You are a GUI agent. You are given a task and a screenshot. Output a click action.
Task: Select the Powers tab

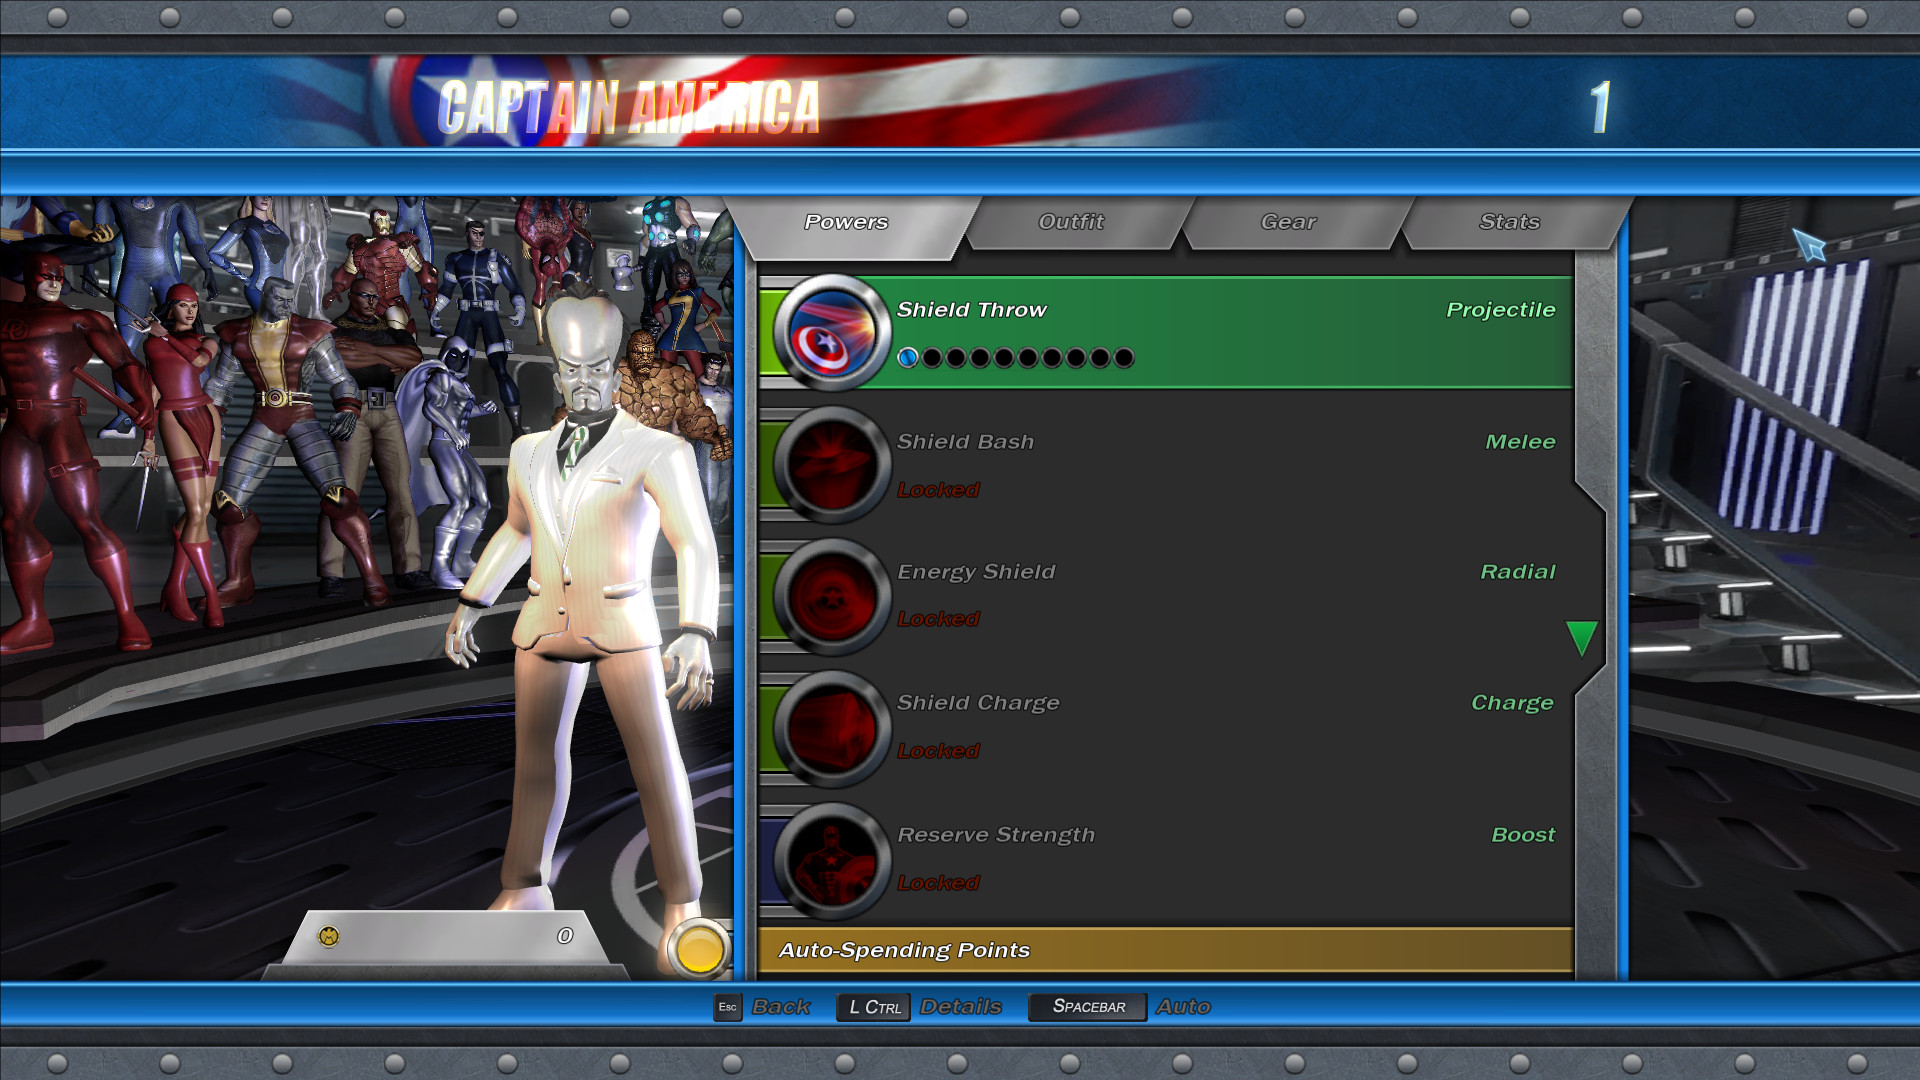[x=846, y=222]
